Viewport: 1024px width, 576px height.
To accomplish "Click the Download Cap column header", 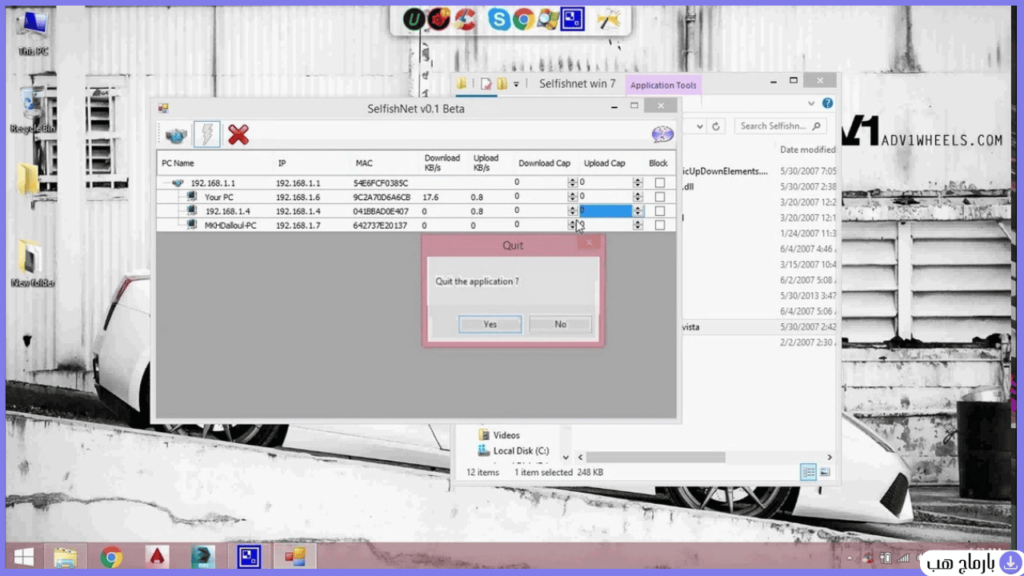I will [x=544, y=163].
